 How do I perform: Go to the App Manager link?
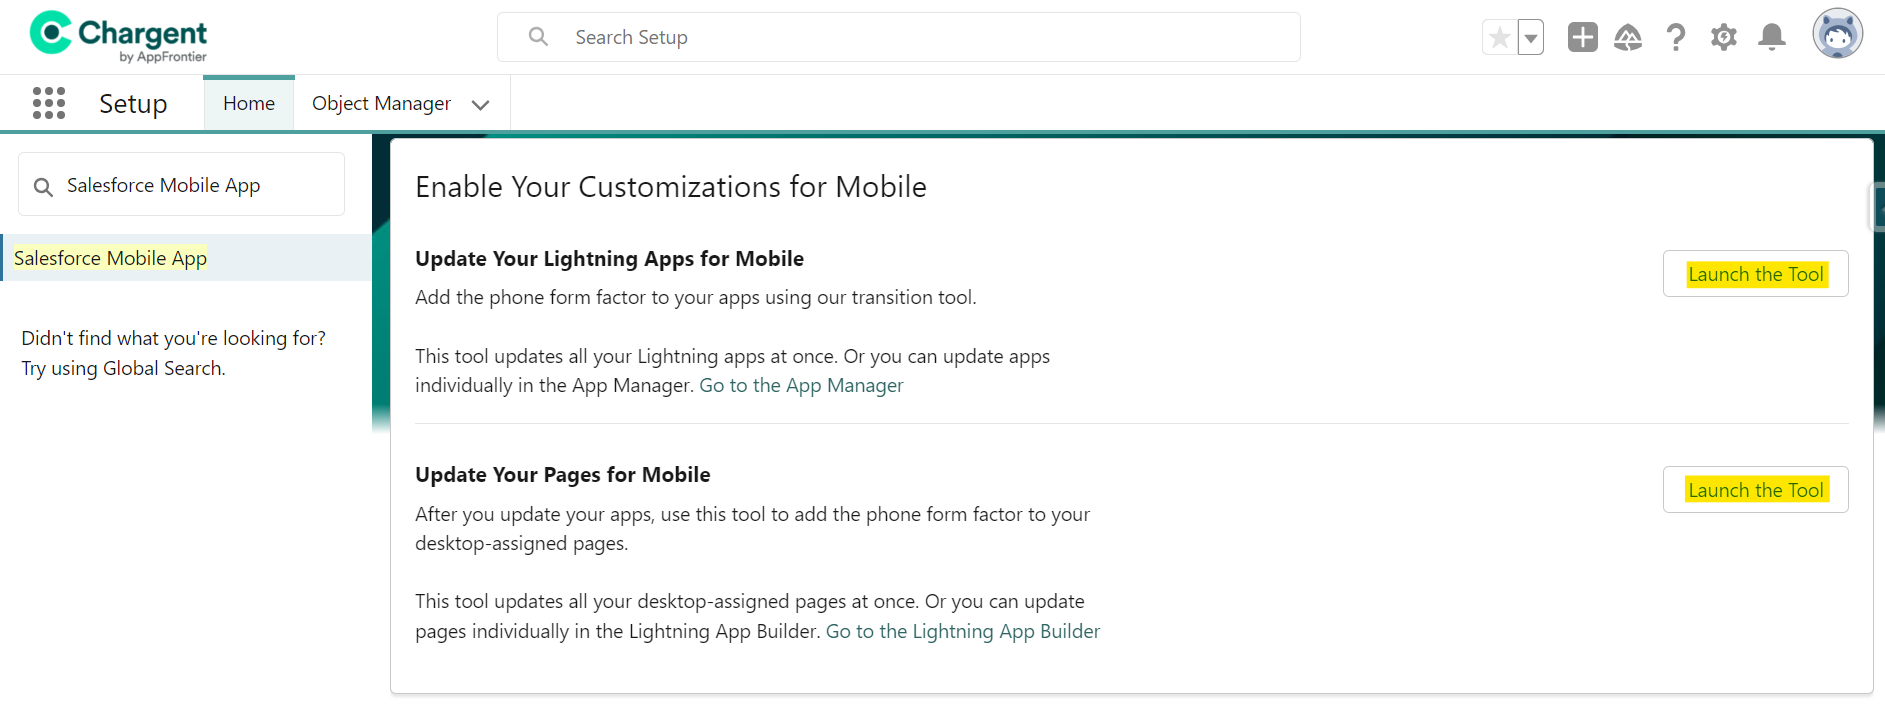[801, 385]
